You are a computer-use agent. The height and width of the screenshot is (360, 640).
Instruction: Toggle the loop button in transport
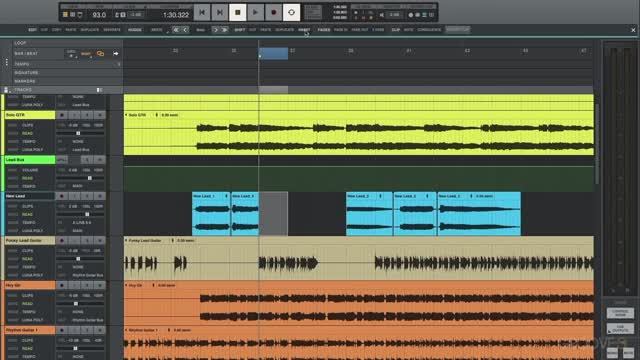tap(291, 13)
